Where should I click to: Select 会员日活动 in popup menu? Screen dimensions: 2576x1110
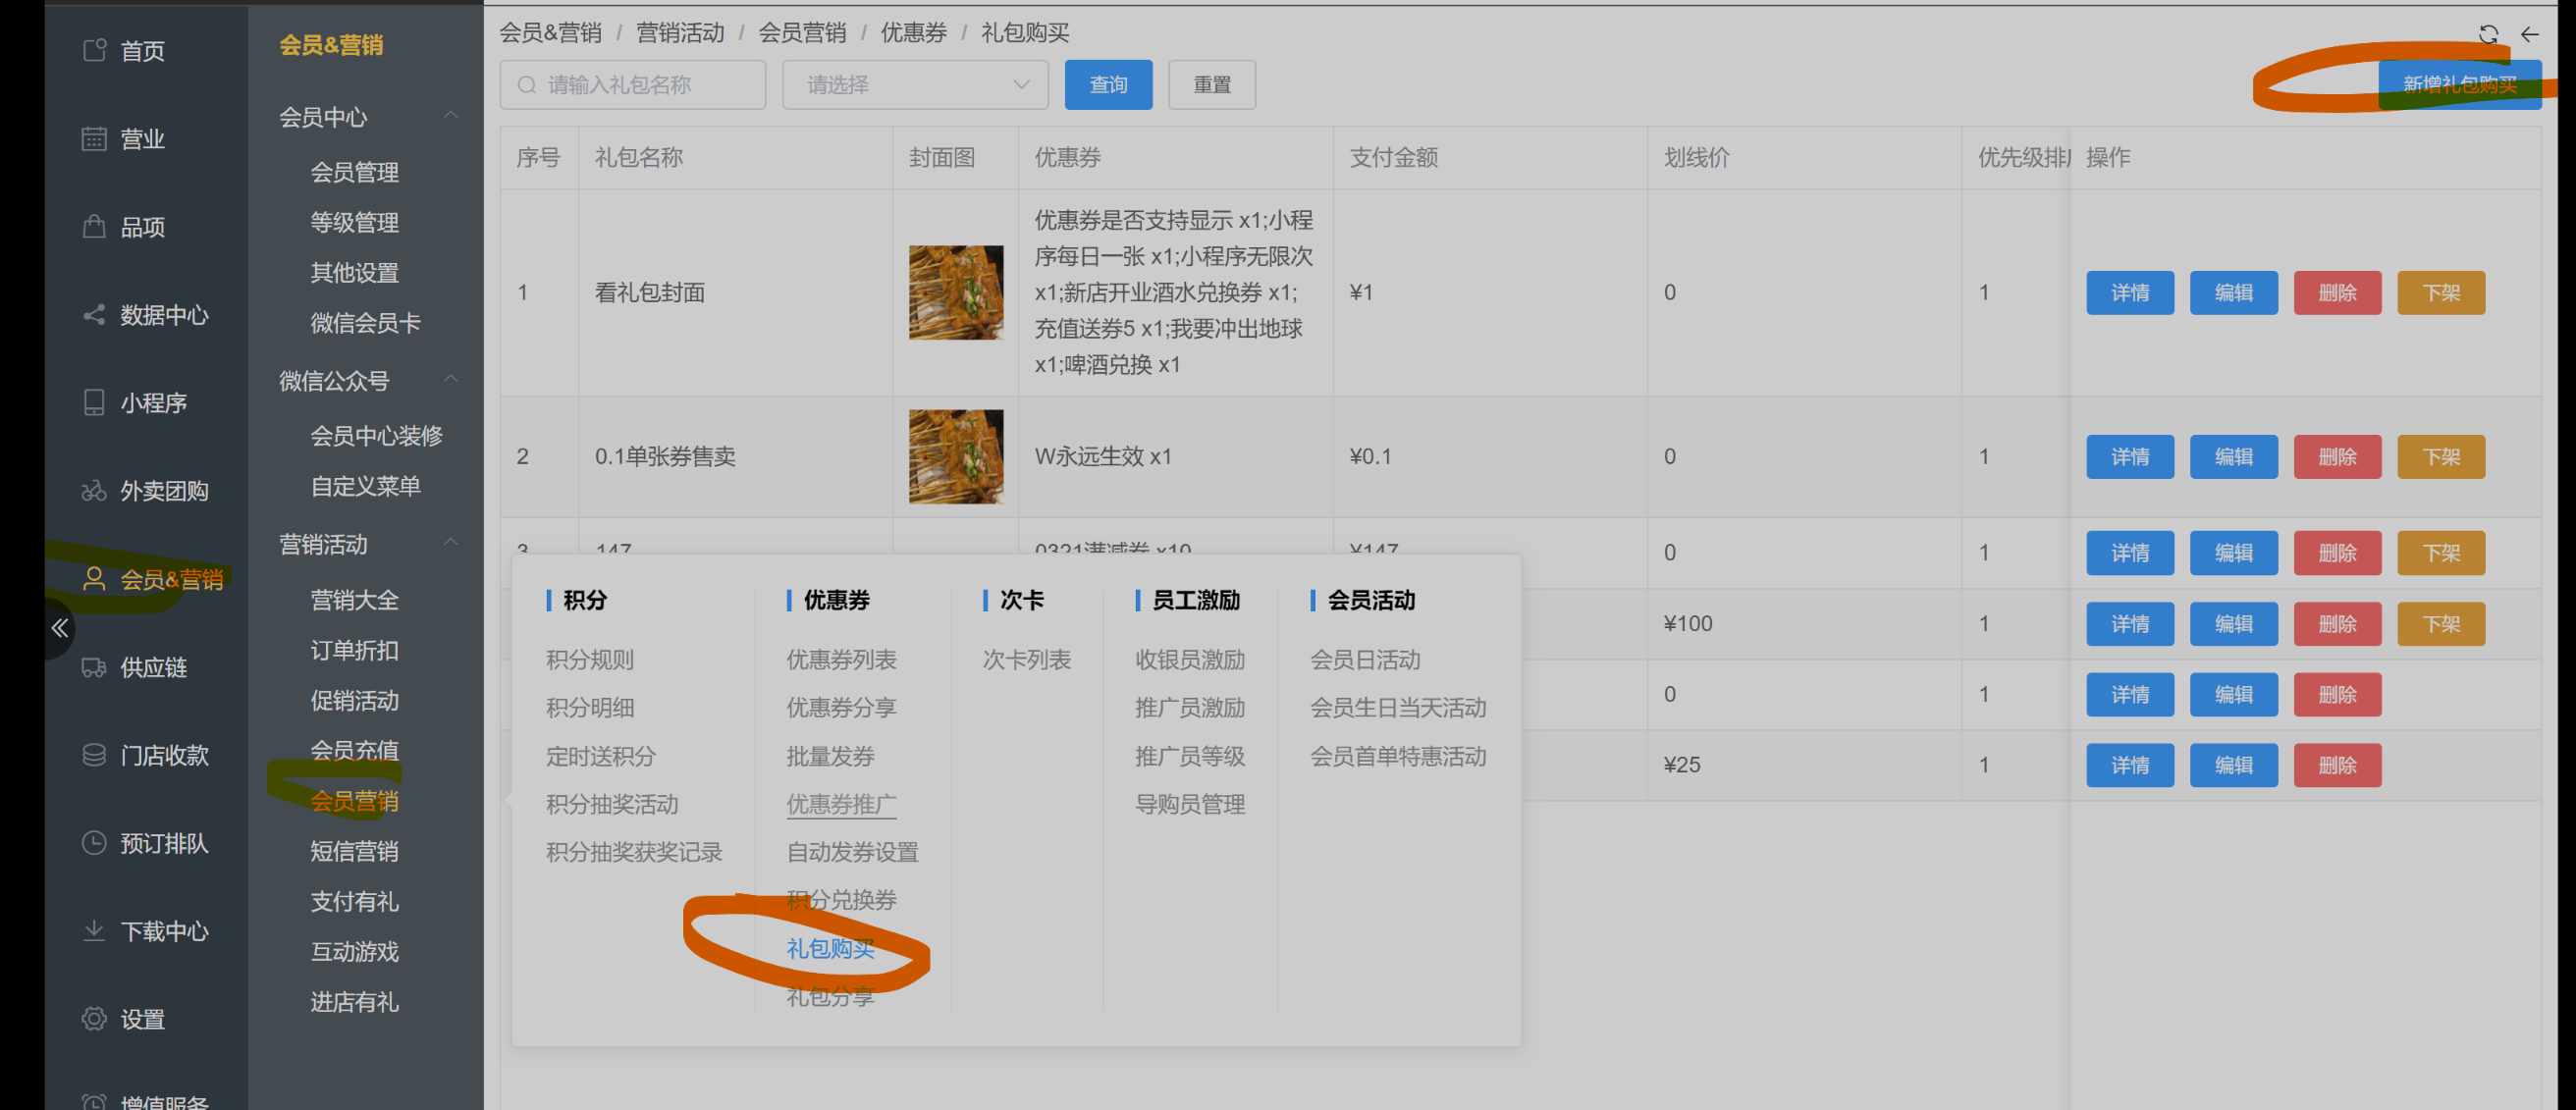coord(1366,659)
